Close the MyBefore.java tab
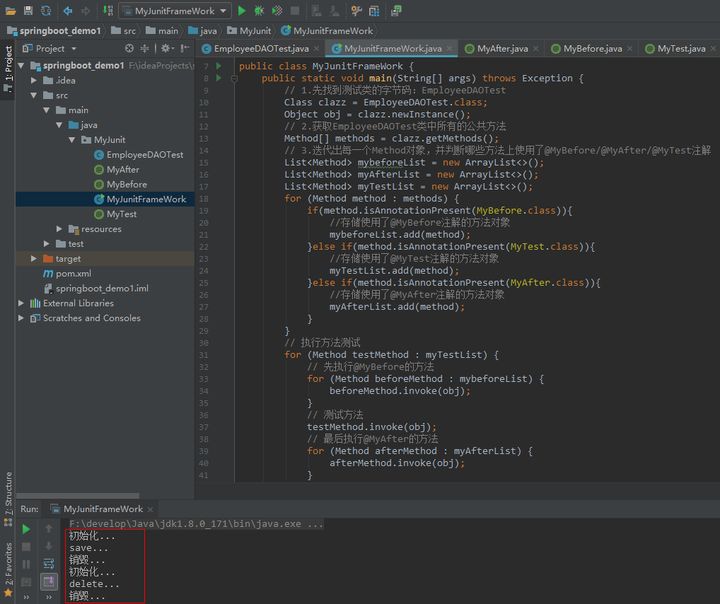720x604 pixels. pos(630,48)
